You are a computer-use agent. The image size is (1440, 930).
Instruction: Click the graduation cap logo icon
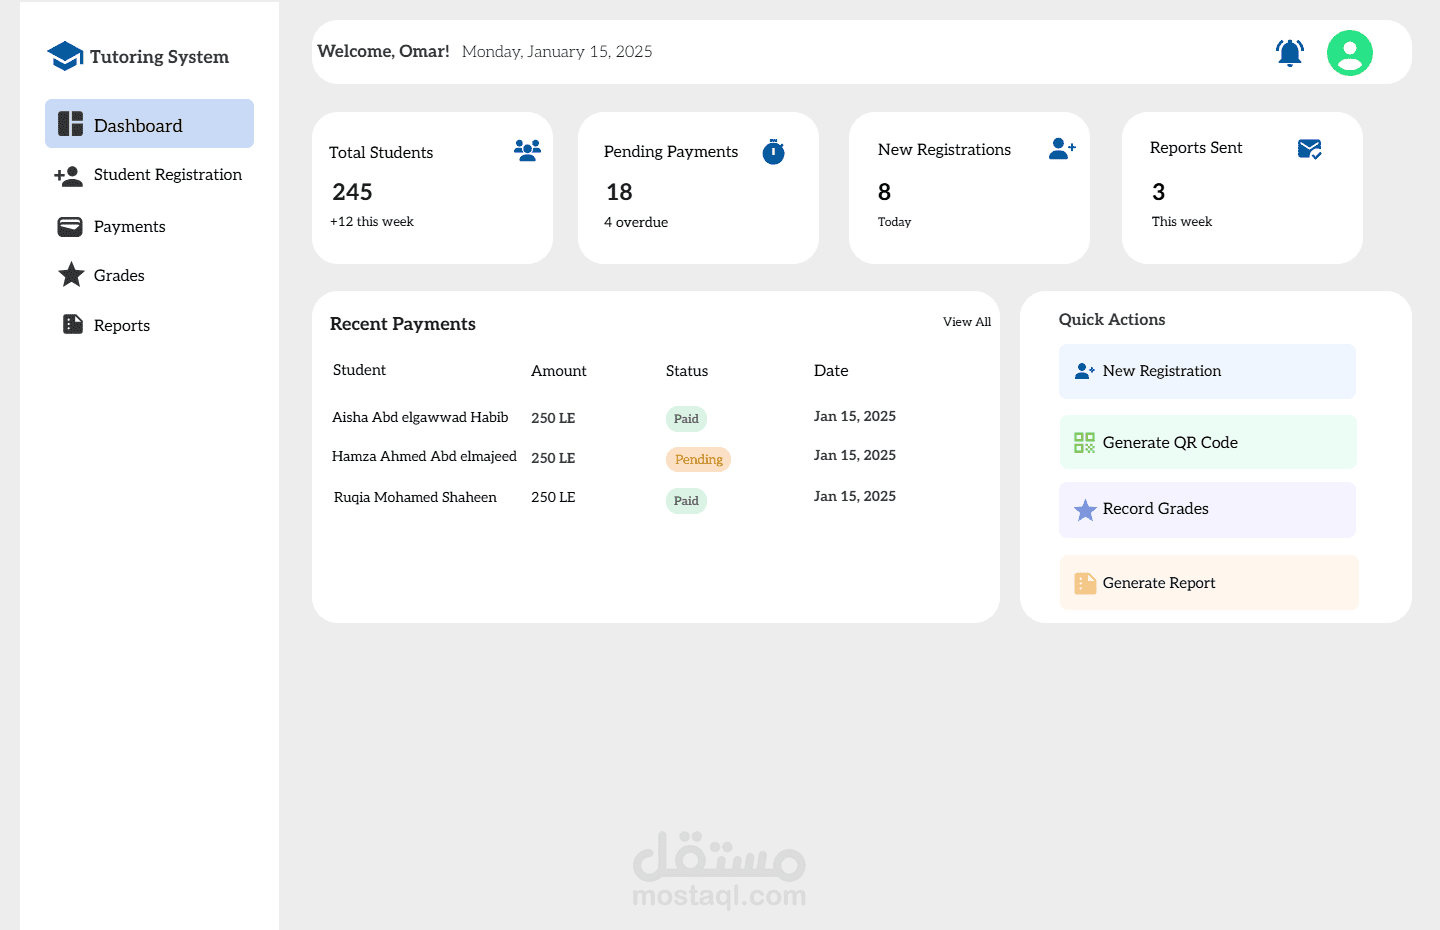pos(65,56)
